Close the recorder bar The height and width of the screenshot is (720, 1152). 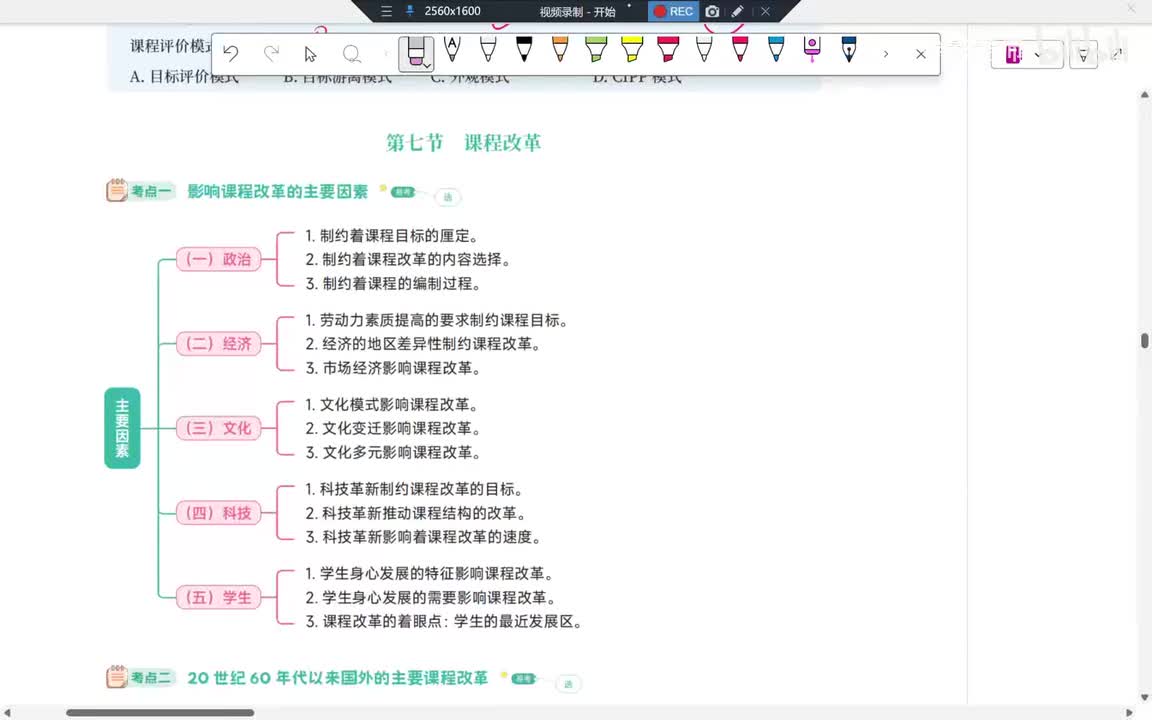pos(765,11)
